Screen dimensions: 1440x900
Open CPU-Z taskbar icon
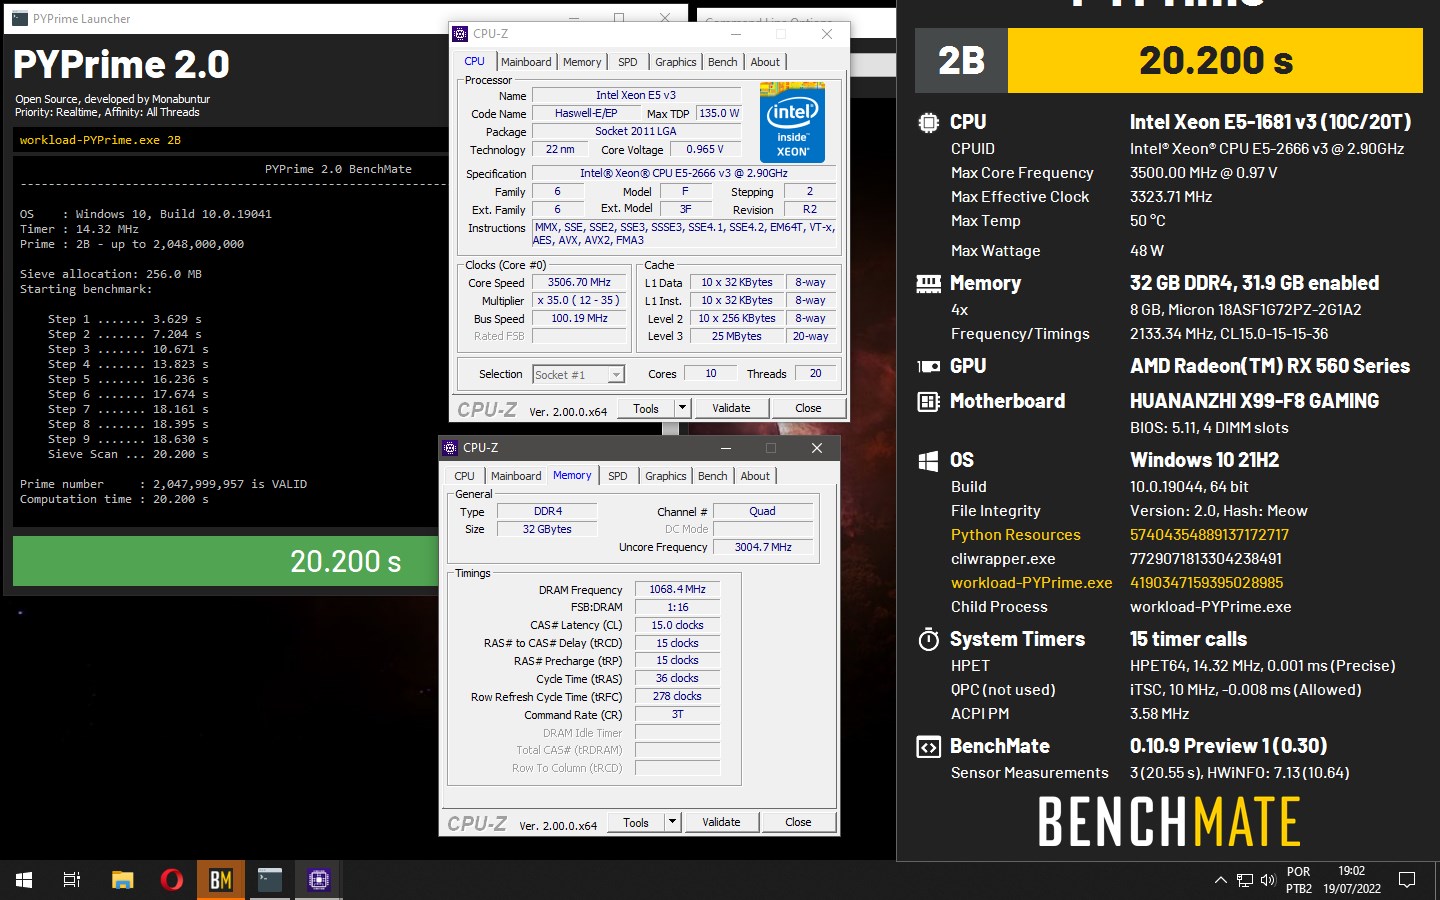[x=319, y=880]
